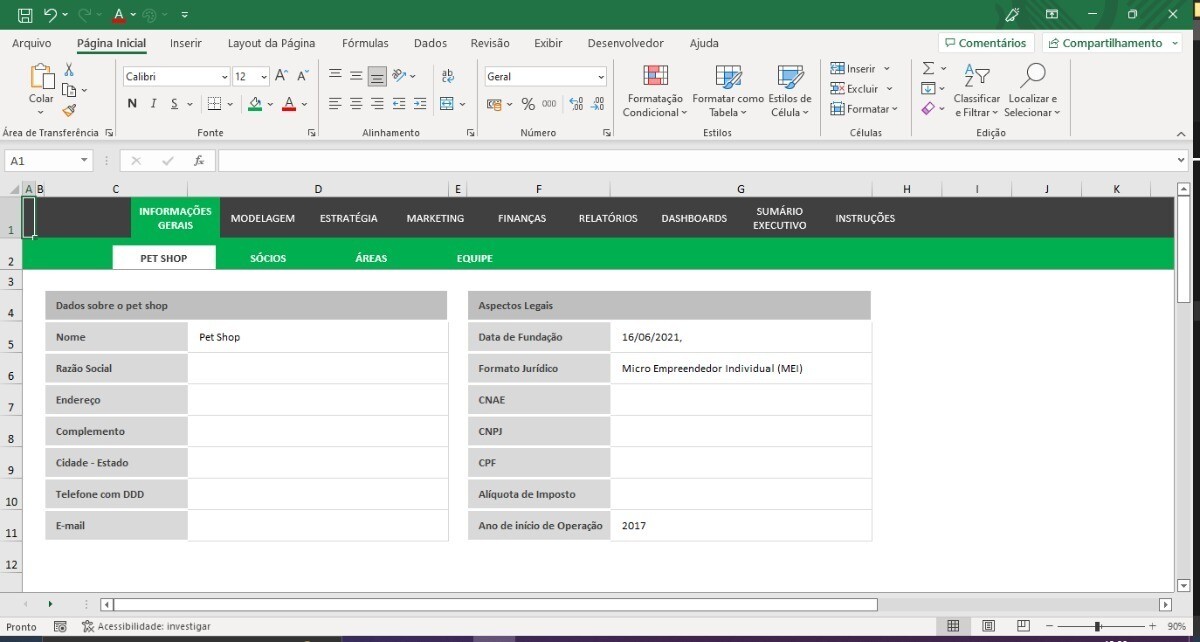This screenshot has height=642, width=1200.
Task: Switch to Page Layout view in status bar
Action: point(987,626)
